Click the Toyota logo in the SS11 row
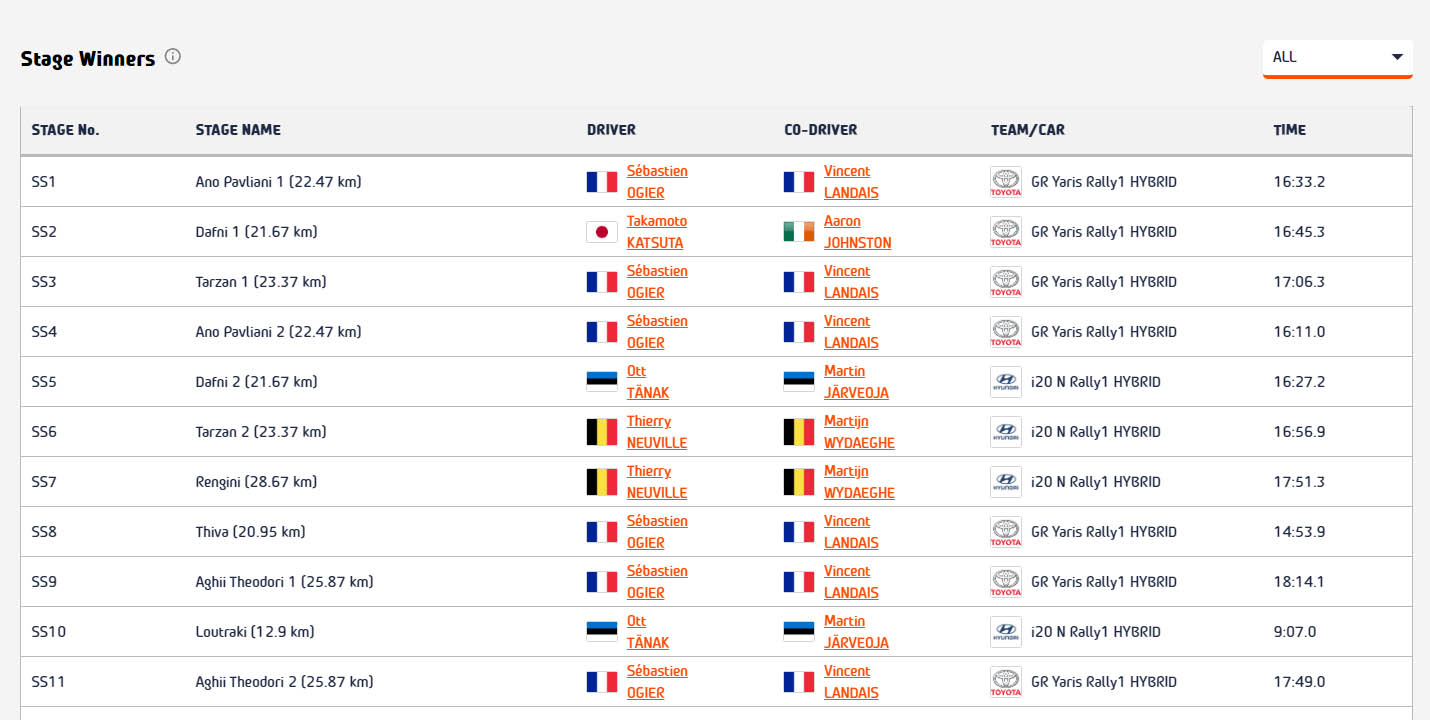Screen dimensions: 1430x720 (x=1006, y=682)
